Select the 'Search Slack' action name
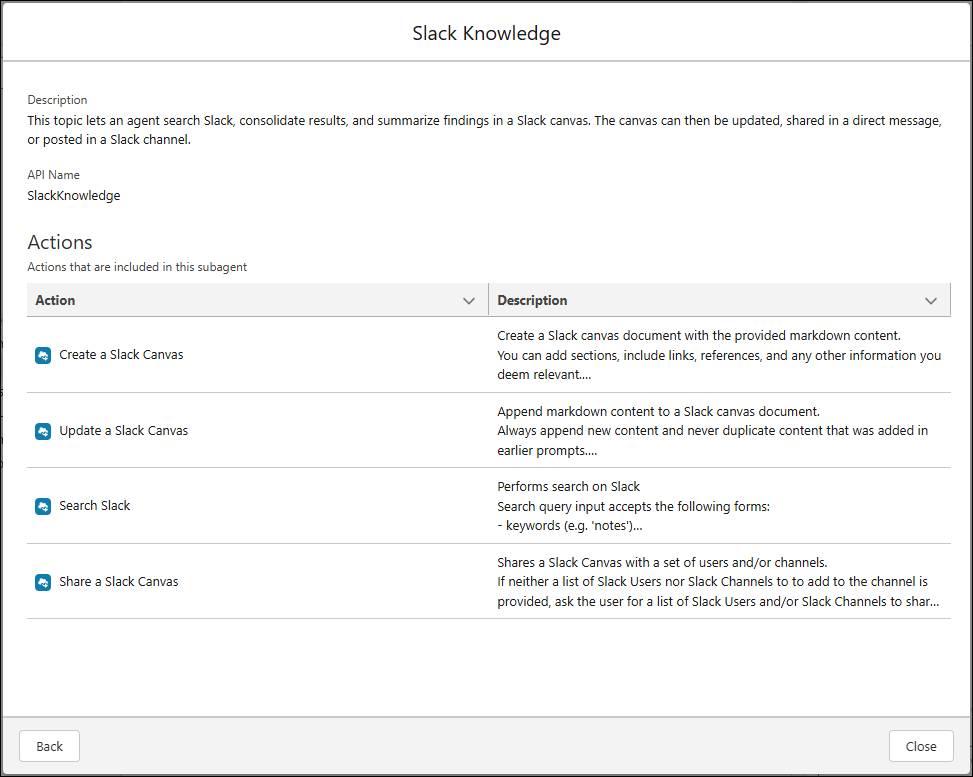 pyautogui.click(x=94, y=506)
